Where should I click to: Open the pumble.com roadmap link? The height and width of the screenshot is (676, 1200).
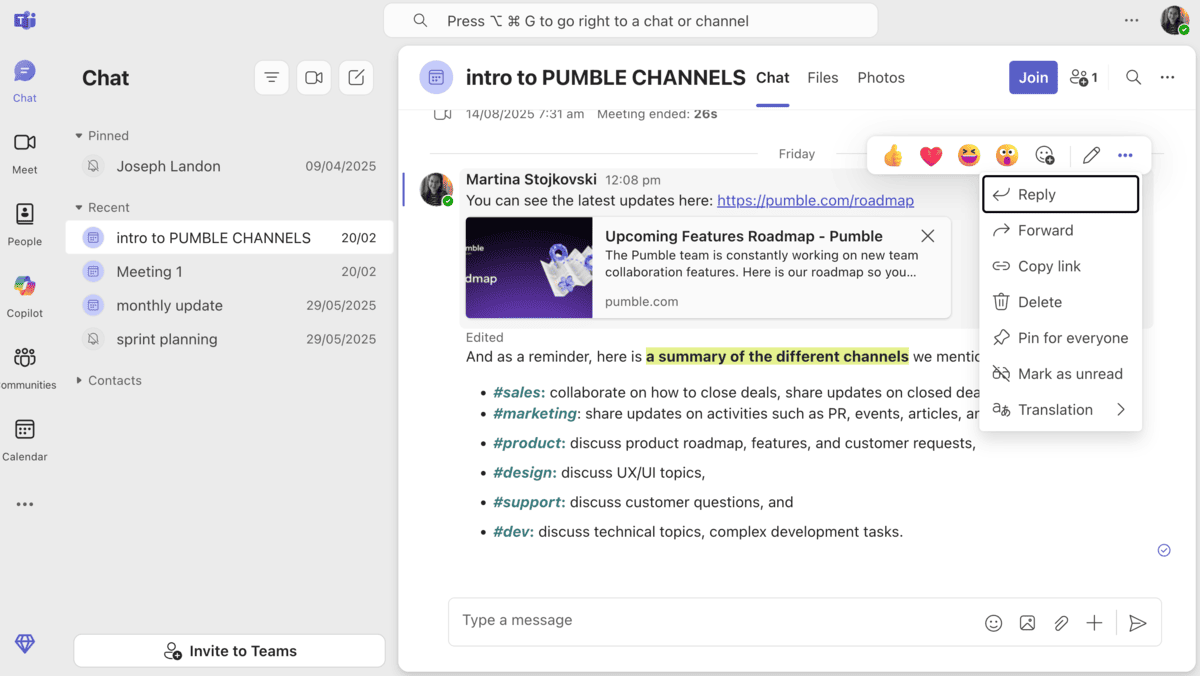pos(815,200)
